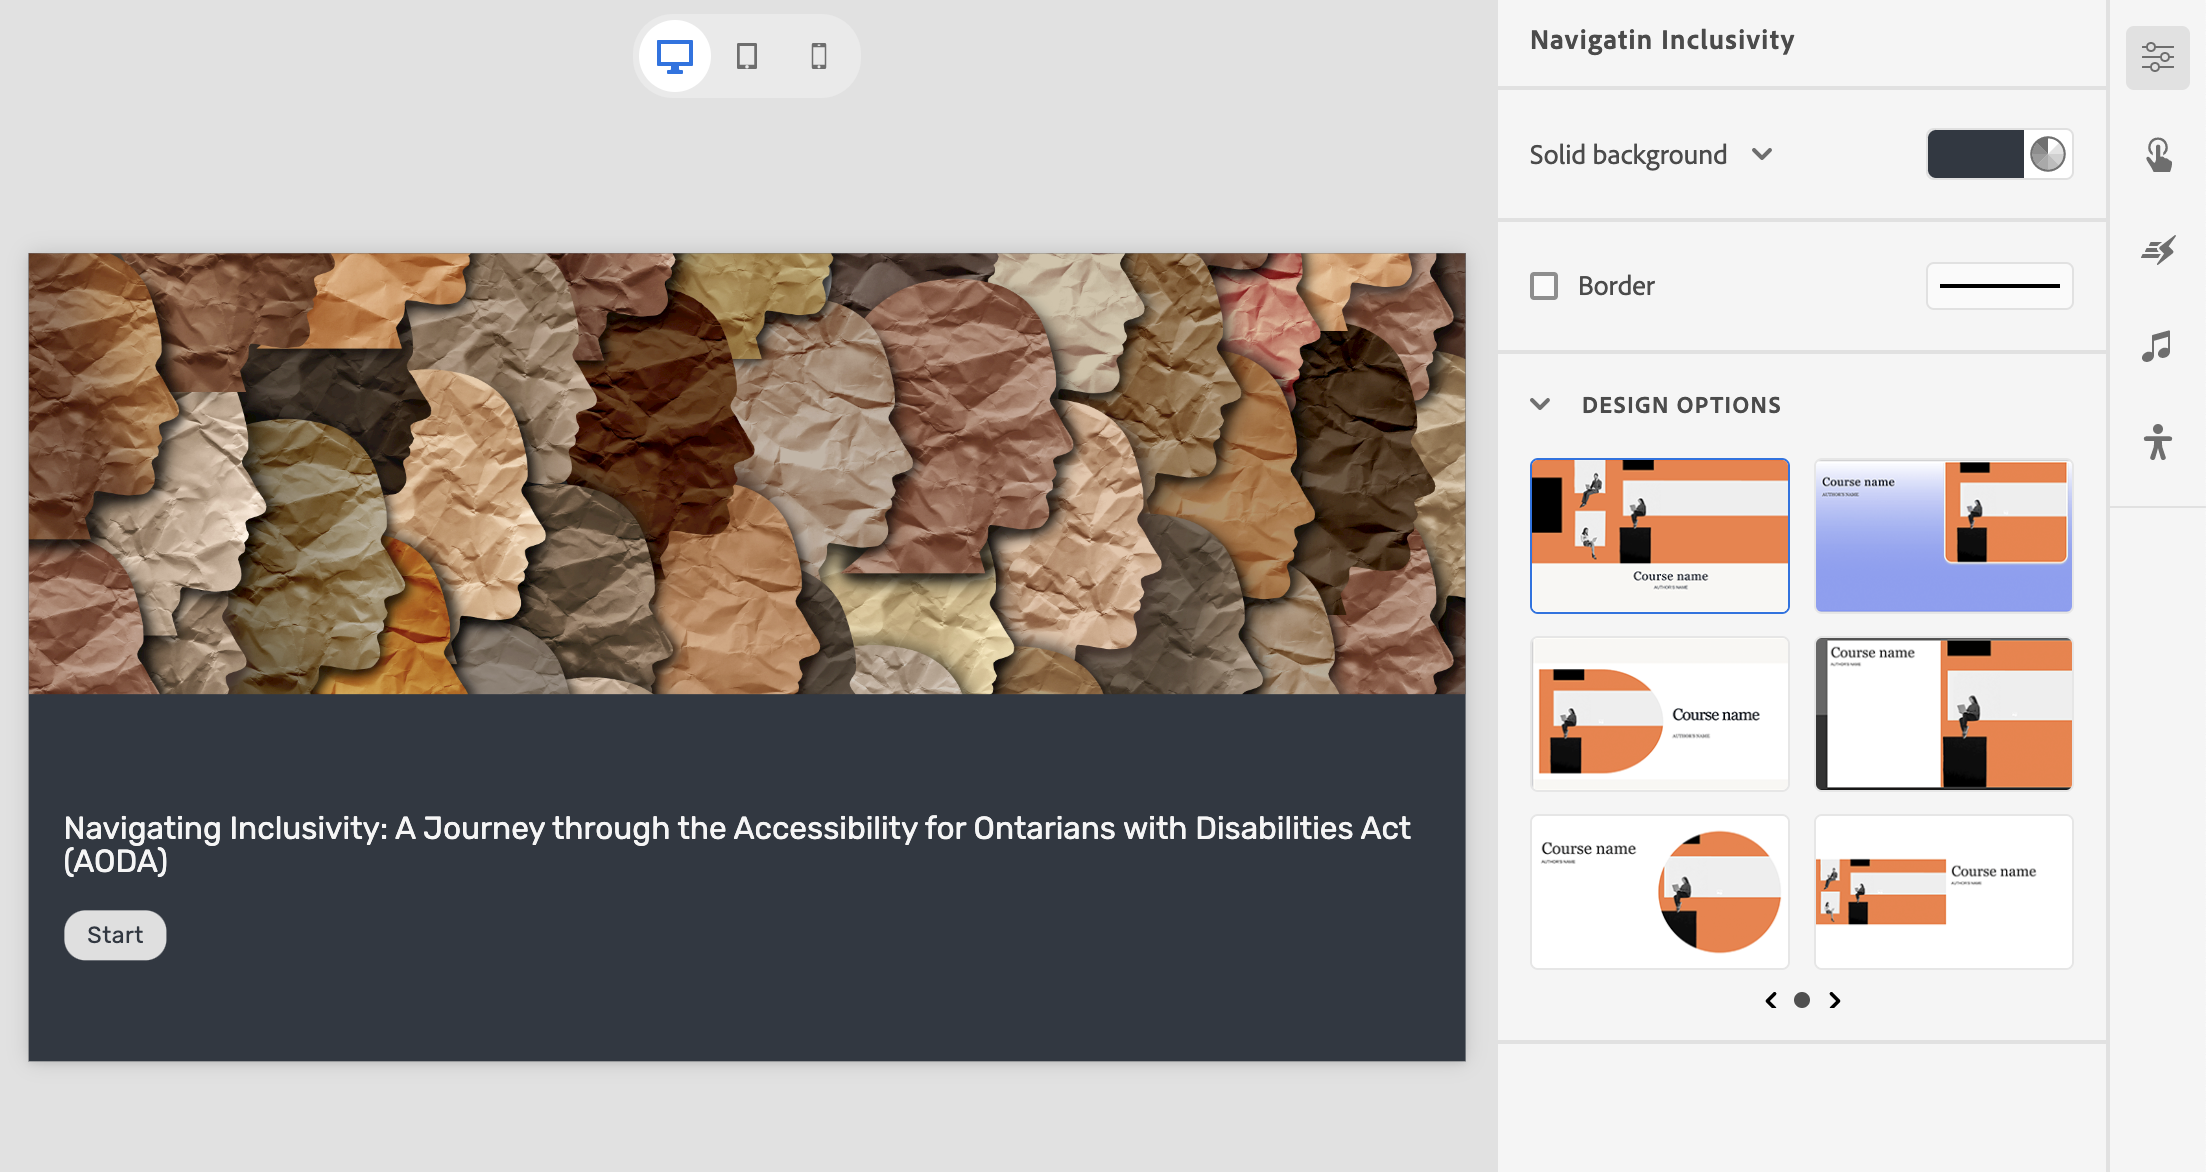Open interactions hand-tap panel icon
The image size is (2206, 1172).
2157,155
